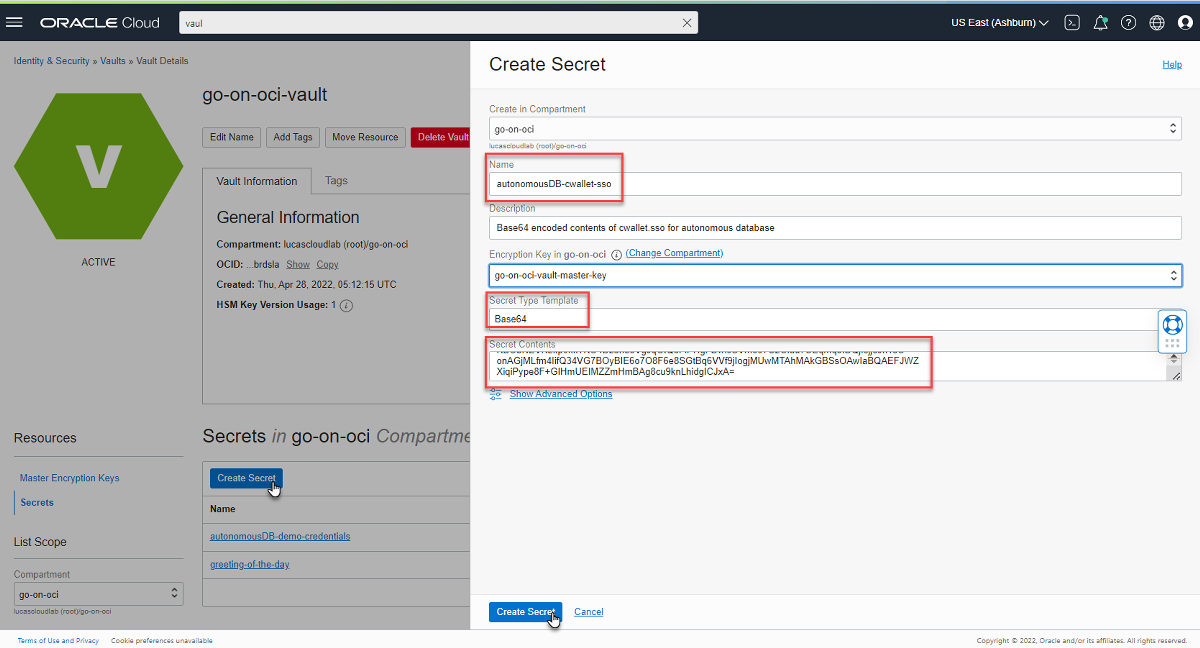Open the announcements bell icon
This screenshot has width=1200, height=648.
pos(1100,22)
